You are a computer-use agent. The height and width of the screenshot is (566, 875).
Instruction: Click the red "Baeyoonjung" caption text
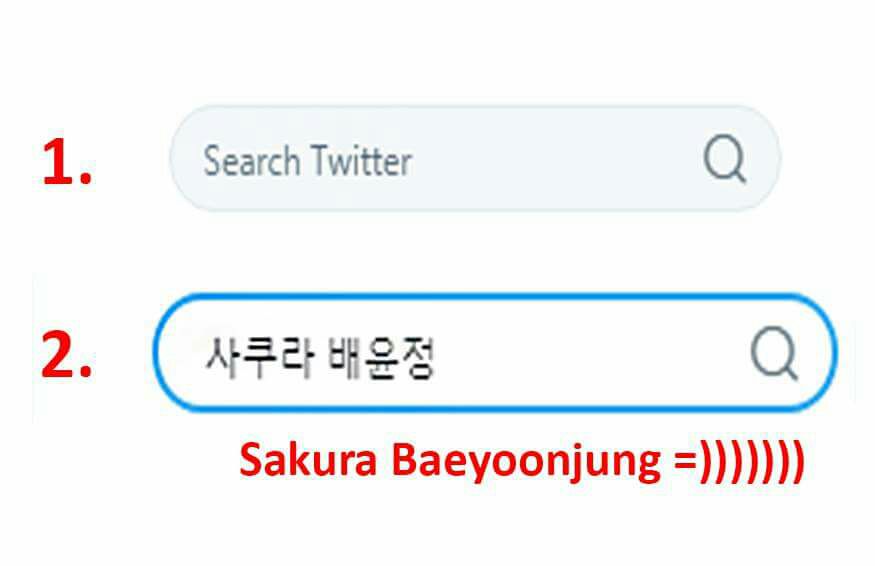(x=527, y=462)
